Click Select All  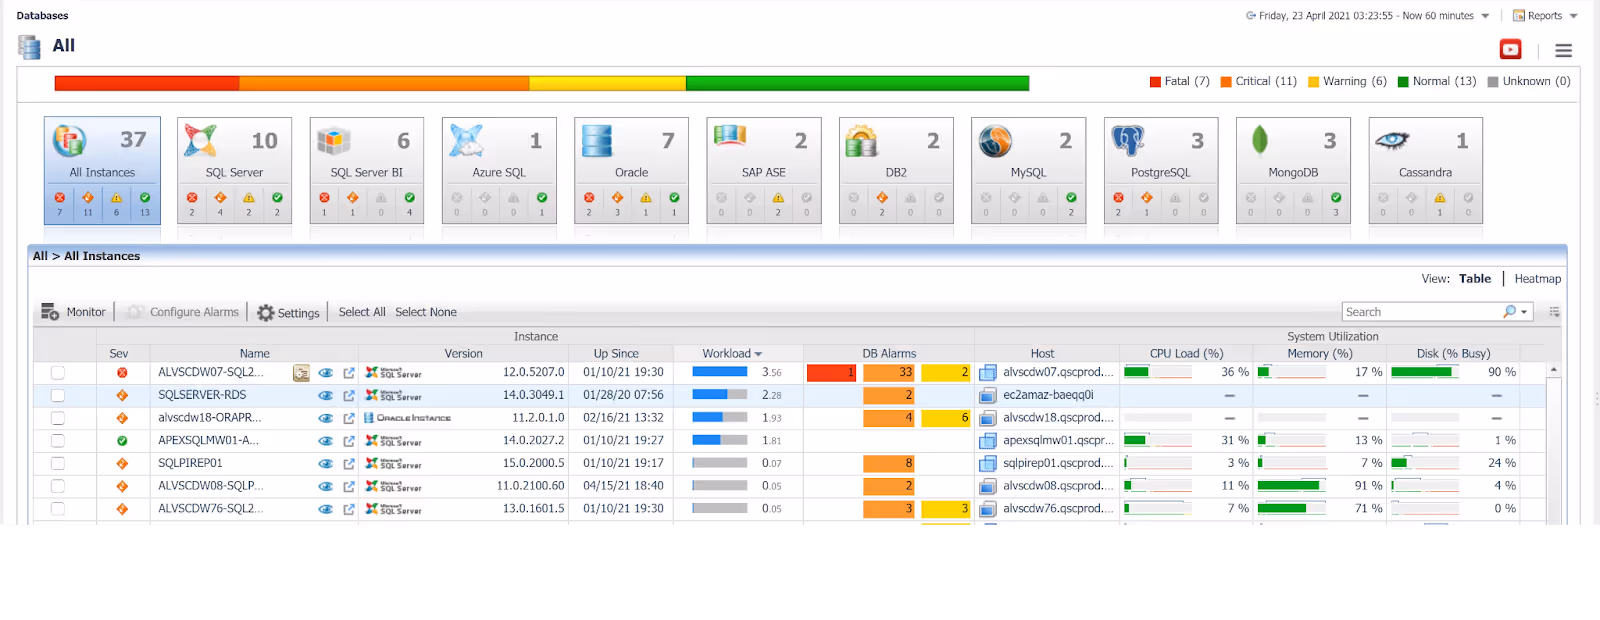362,312
